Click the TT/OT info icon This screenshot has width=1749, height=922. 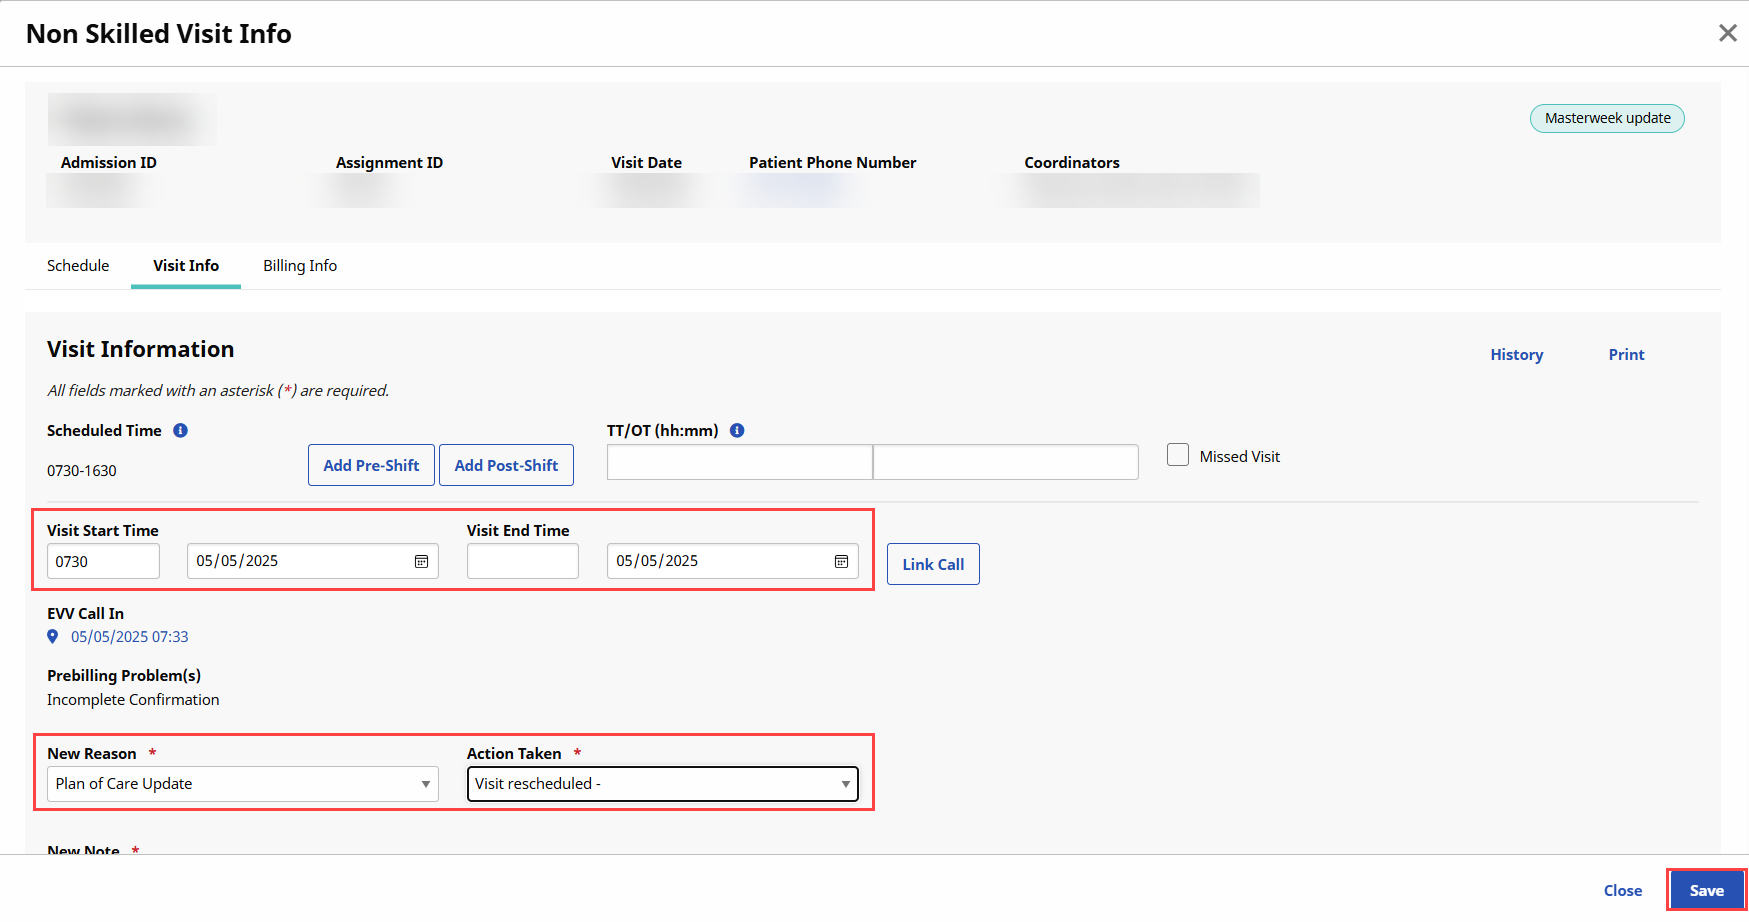coord(737,430)
